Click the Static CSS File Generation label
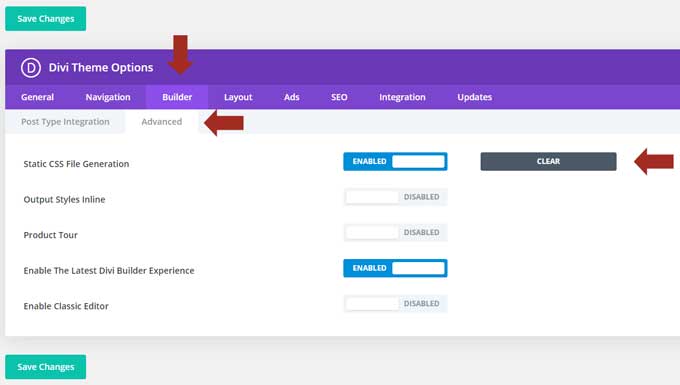680x385 pixels. click(x=76, y=164)
